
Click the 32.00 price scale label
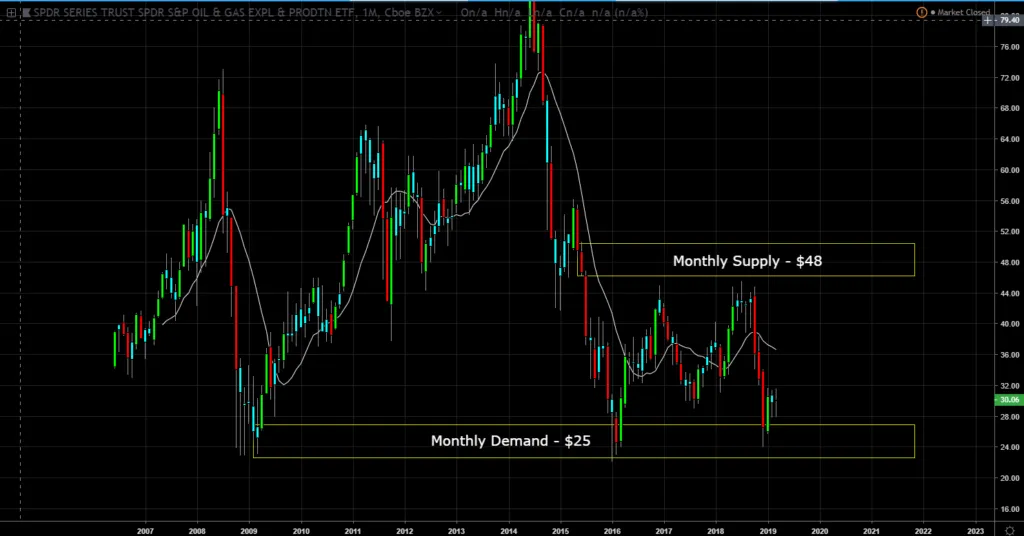[x=1009, y=386]
